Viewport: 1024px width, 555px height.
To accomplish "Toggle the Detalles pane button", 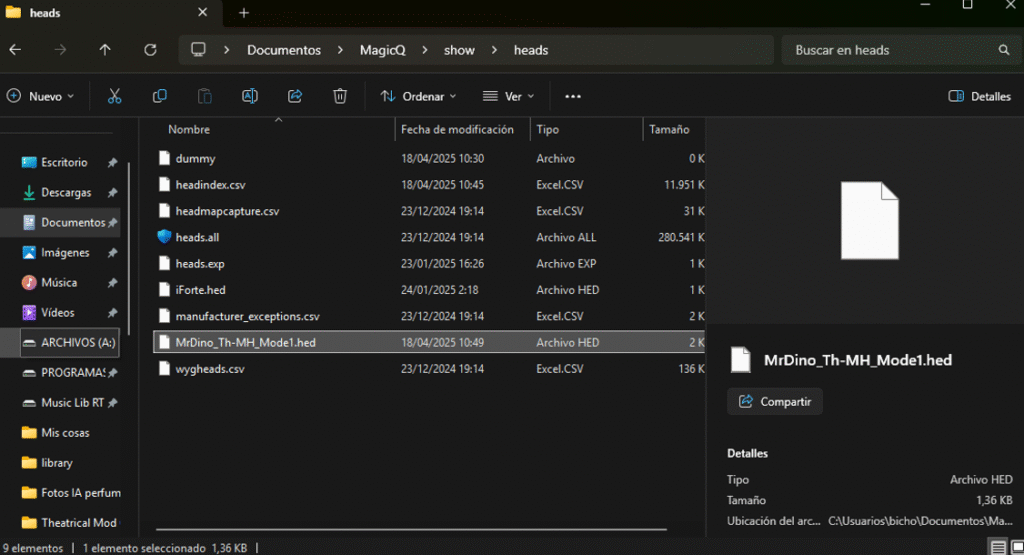I will 979,97.
